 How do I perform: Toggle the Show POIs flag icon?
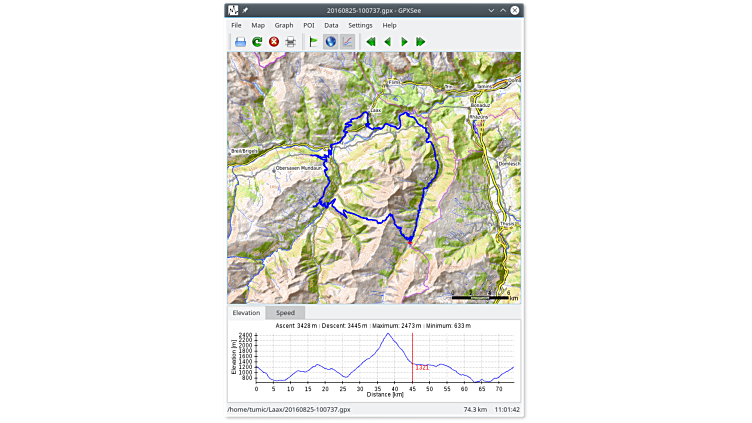313,42
